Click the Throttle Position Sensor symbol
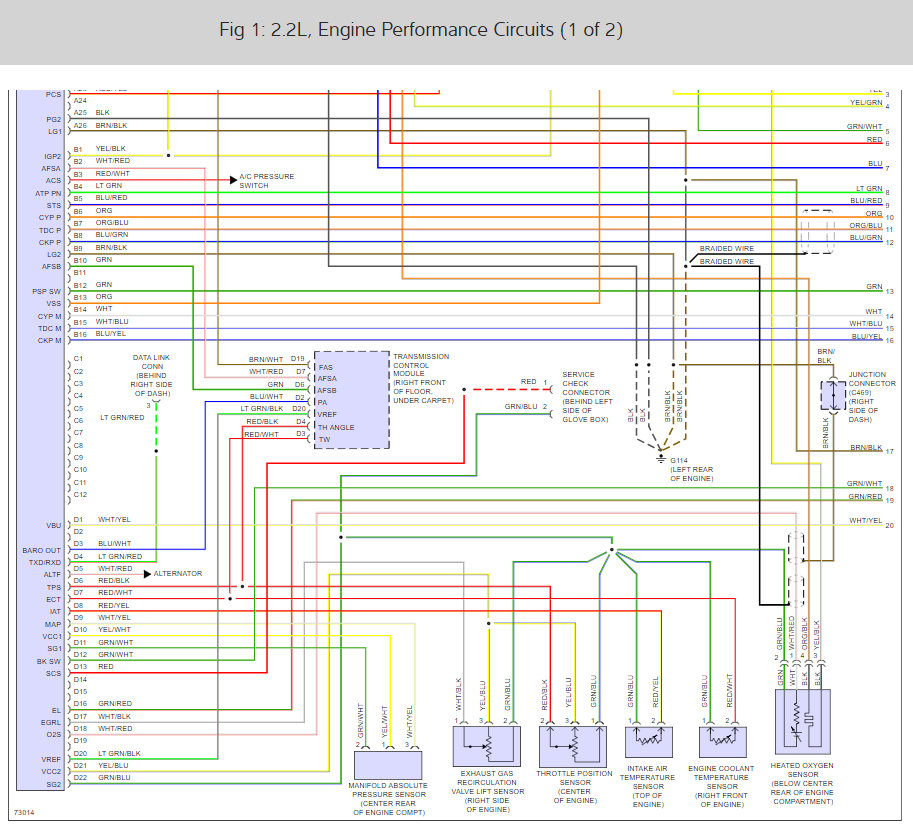Screen dimensions: 913x834 tap(573, 746)
